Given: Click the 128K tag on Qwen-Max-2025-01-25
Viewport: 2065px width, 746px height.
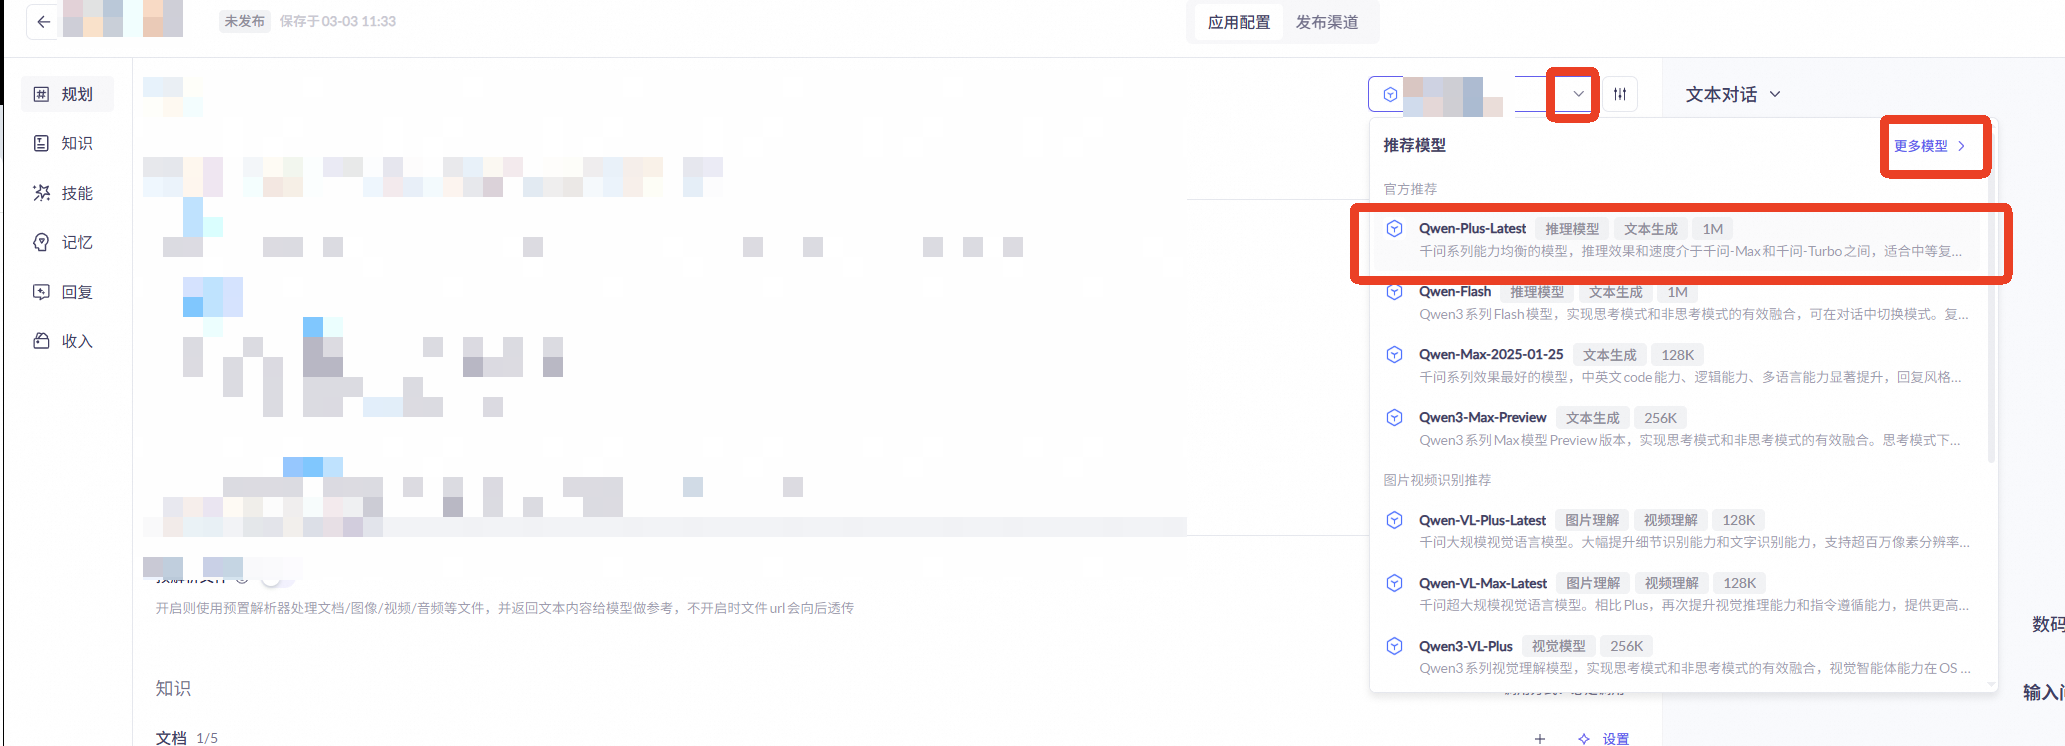Looking at the screenshot, I should 1677,355.
